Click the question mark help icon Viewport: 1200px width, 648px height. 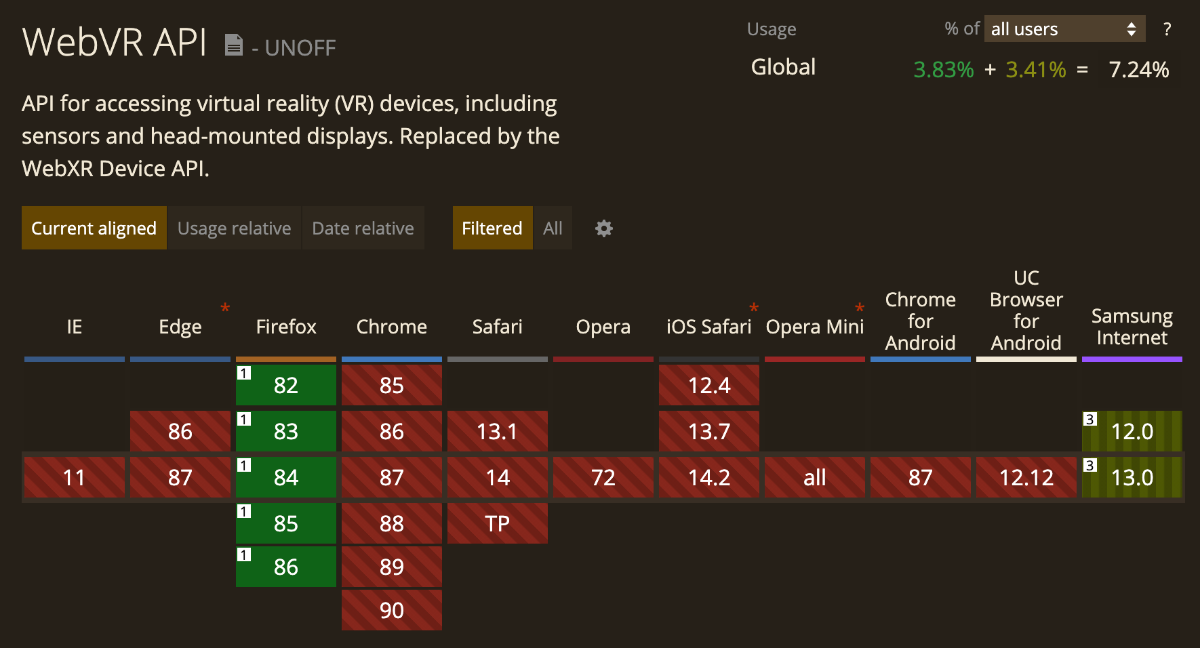tap(1166, 29)
